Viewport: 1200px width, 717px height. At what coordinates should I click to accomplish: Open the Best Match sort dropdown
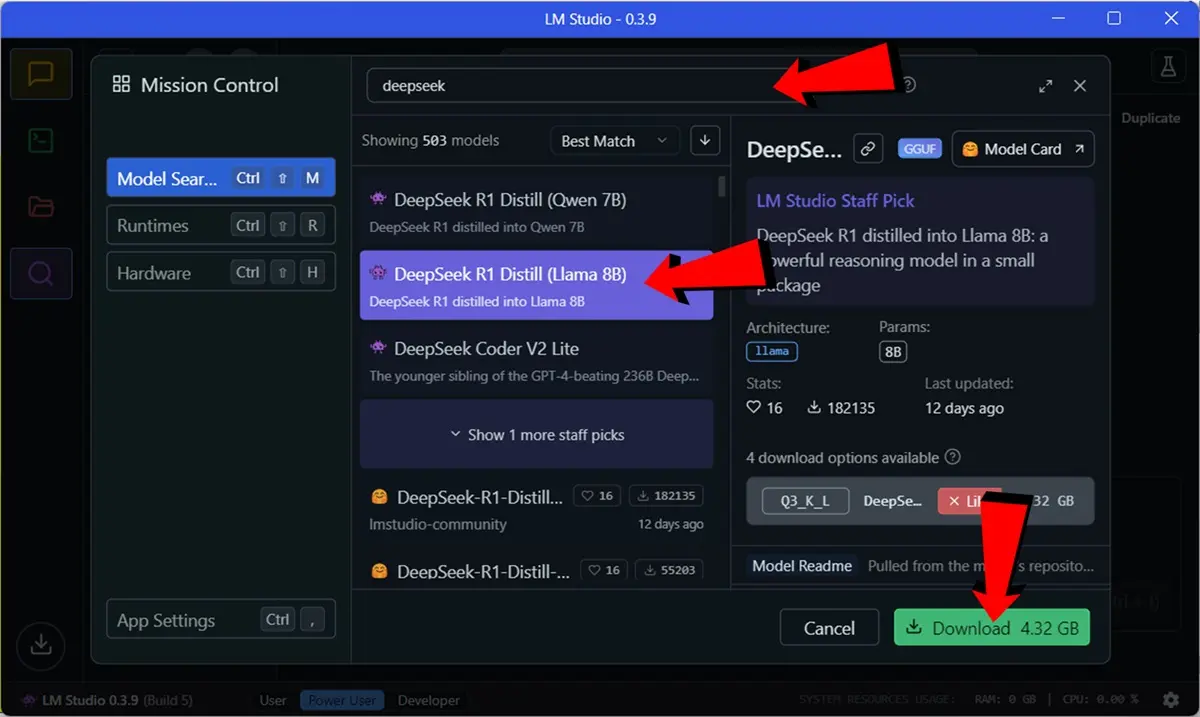pyautogui.click(x=613, y=141)
